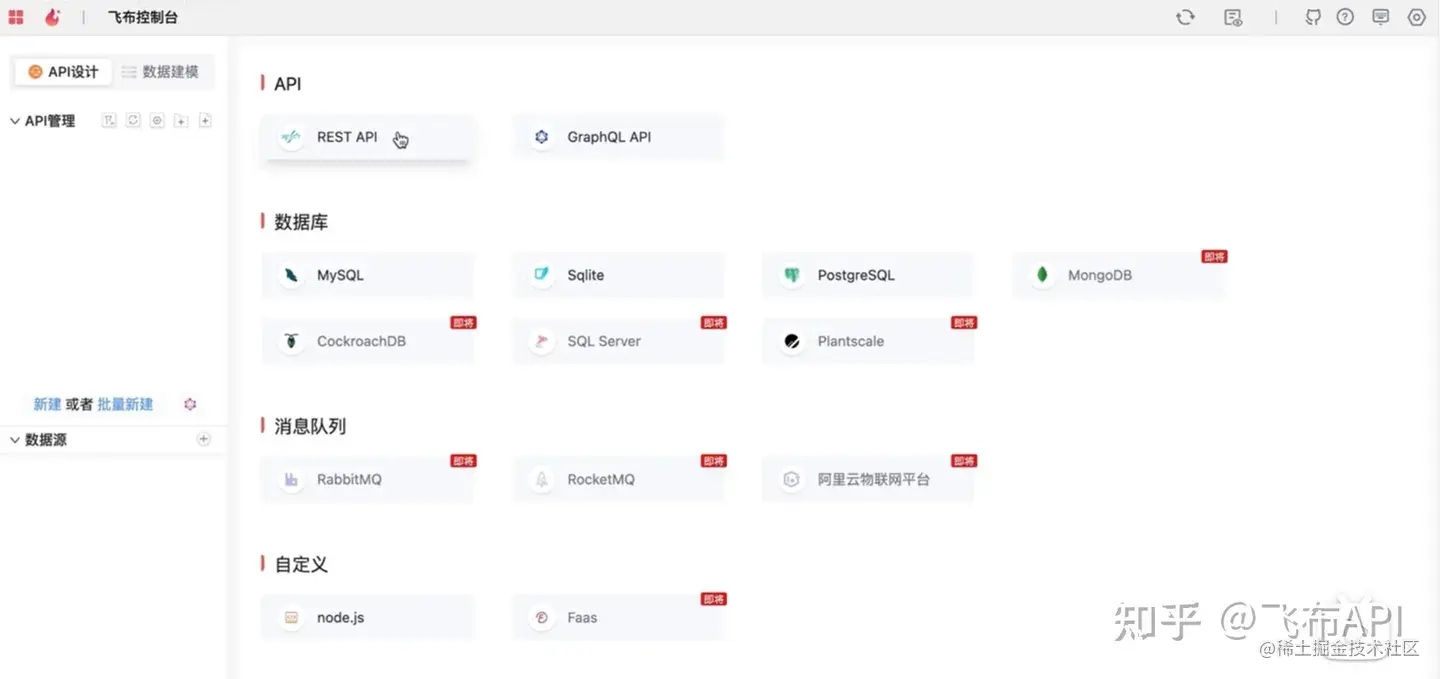Choose the 阿里云物联网平台 label text
The image size is (1440, 679).
(874, 479)
